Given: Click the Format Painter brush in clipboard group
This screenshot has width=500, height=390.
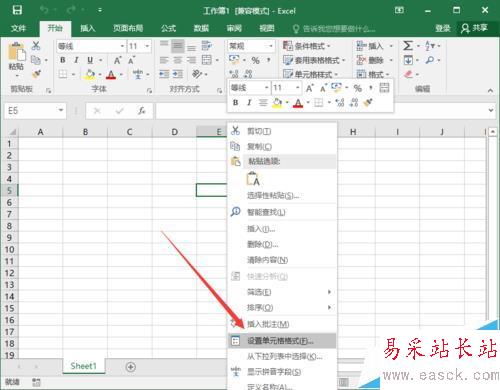Looking at the screenshot, I should tap(36, 74).
